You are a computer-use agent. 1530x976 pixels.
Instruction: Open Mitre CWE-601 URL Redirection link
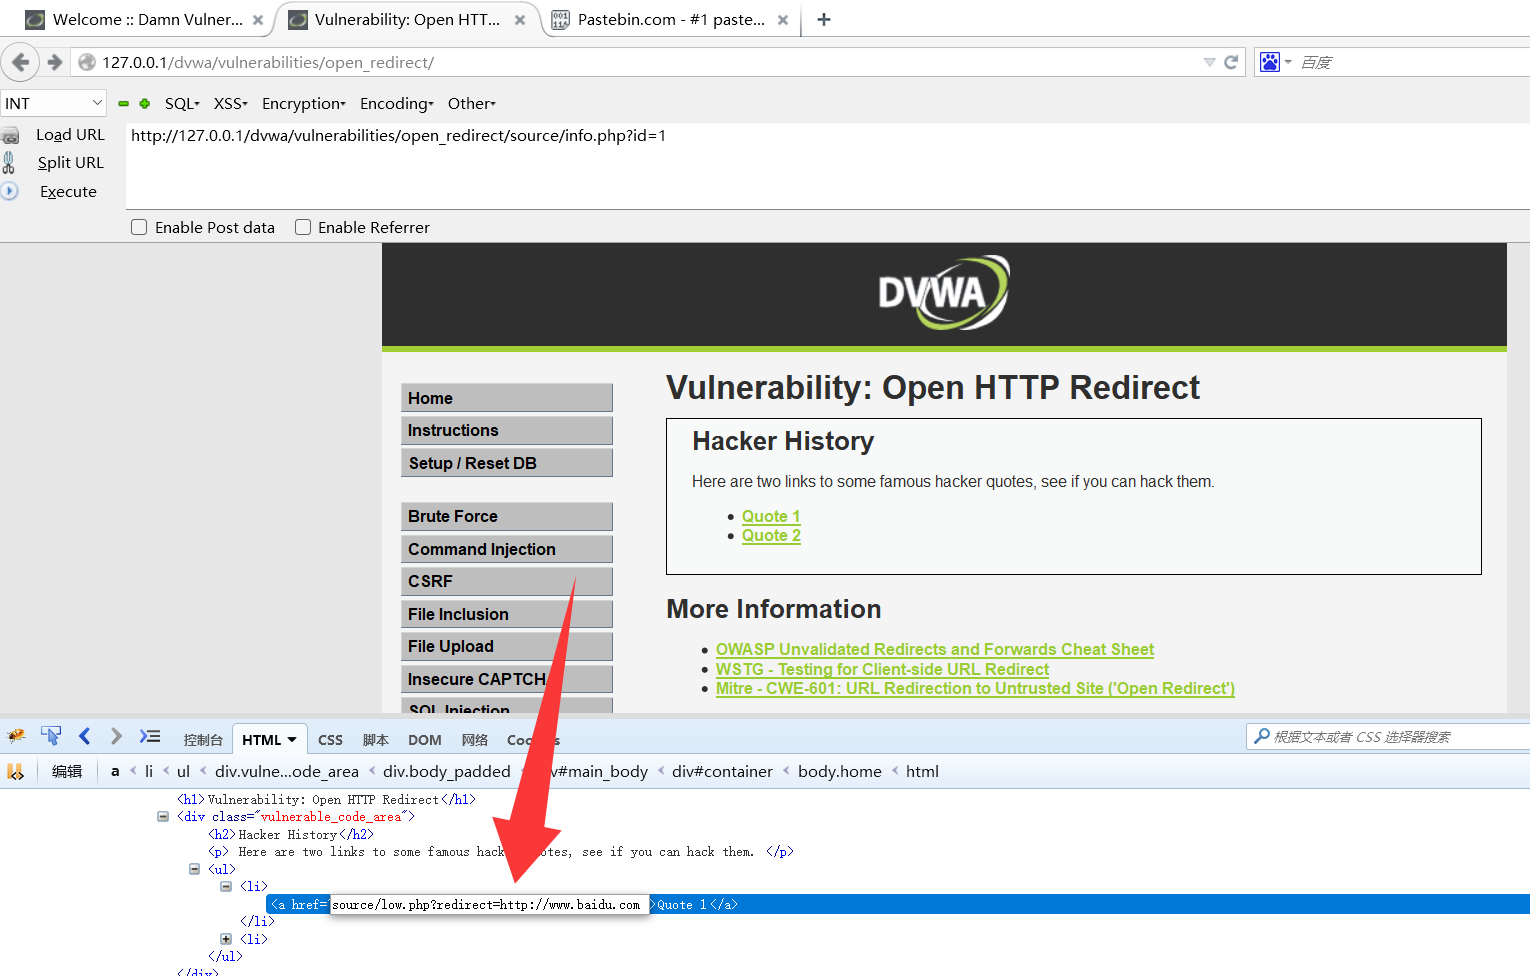point(975,688)
